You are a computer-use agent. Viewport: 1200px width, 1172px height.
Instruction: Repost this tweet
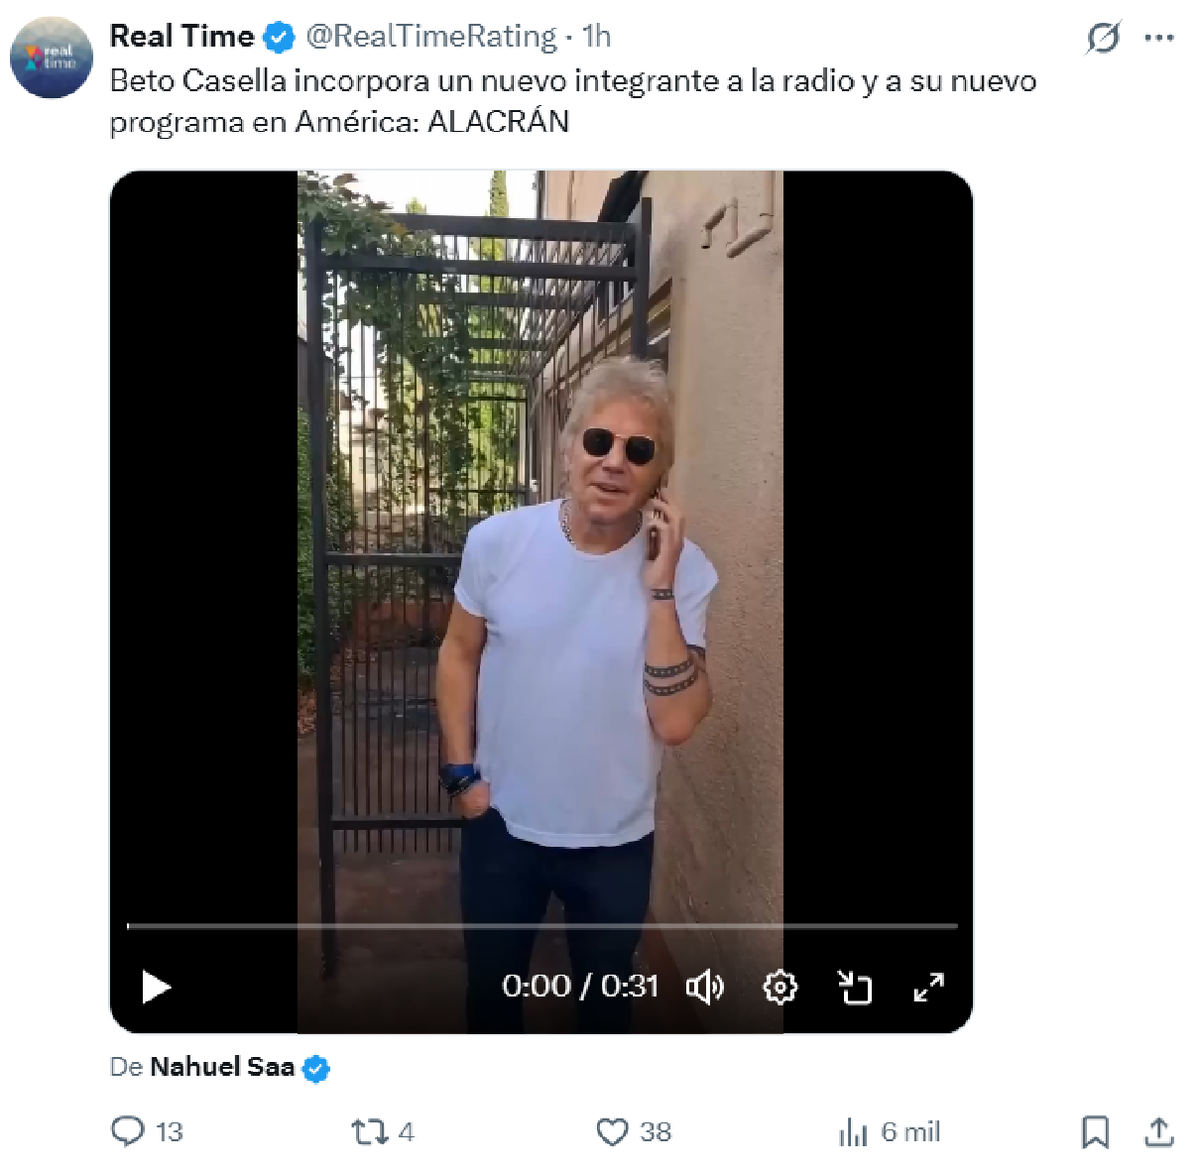(368, 1131)
